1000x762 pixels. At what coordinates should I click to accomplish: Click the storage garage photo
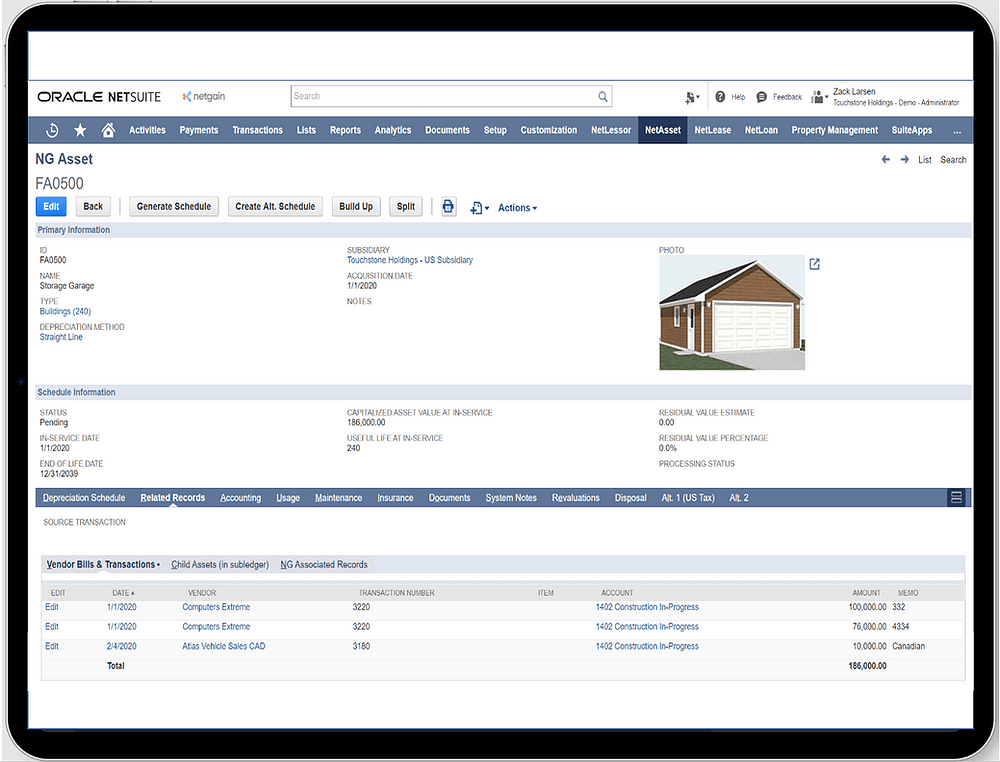(x=732, y=312)
